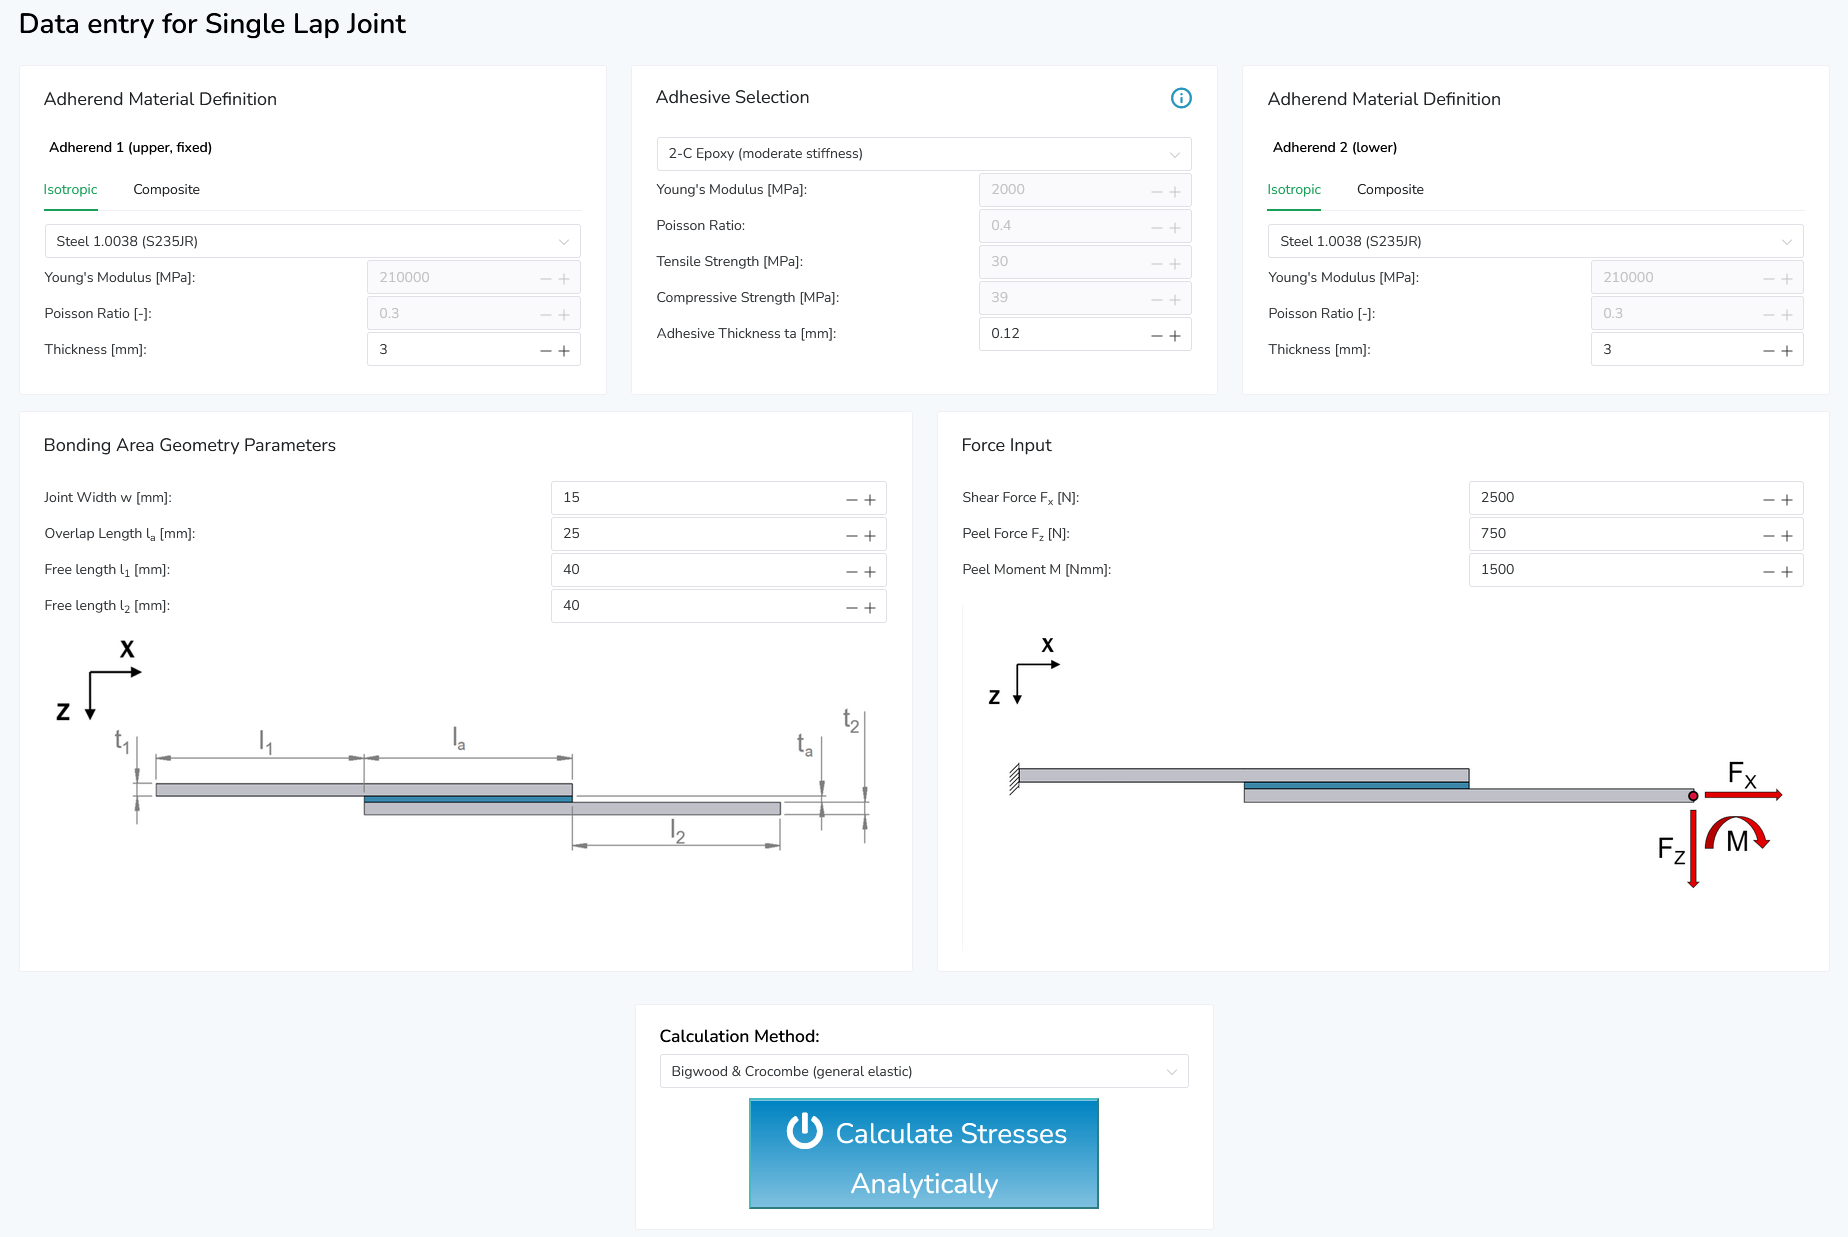Viewport: 1848px width, 1237px height.
Task: Decrease Peel Moment M with minus
Action: (x=1769, y=572)
